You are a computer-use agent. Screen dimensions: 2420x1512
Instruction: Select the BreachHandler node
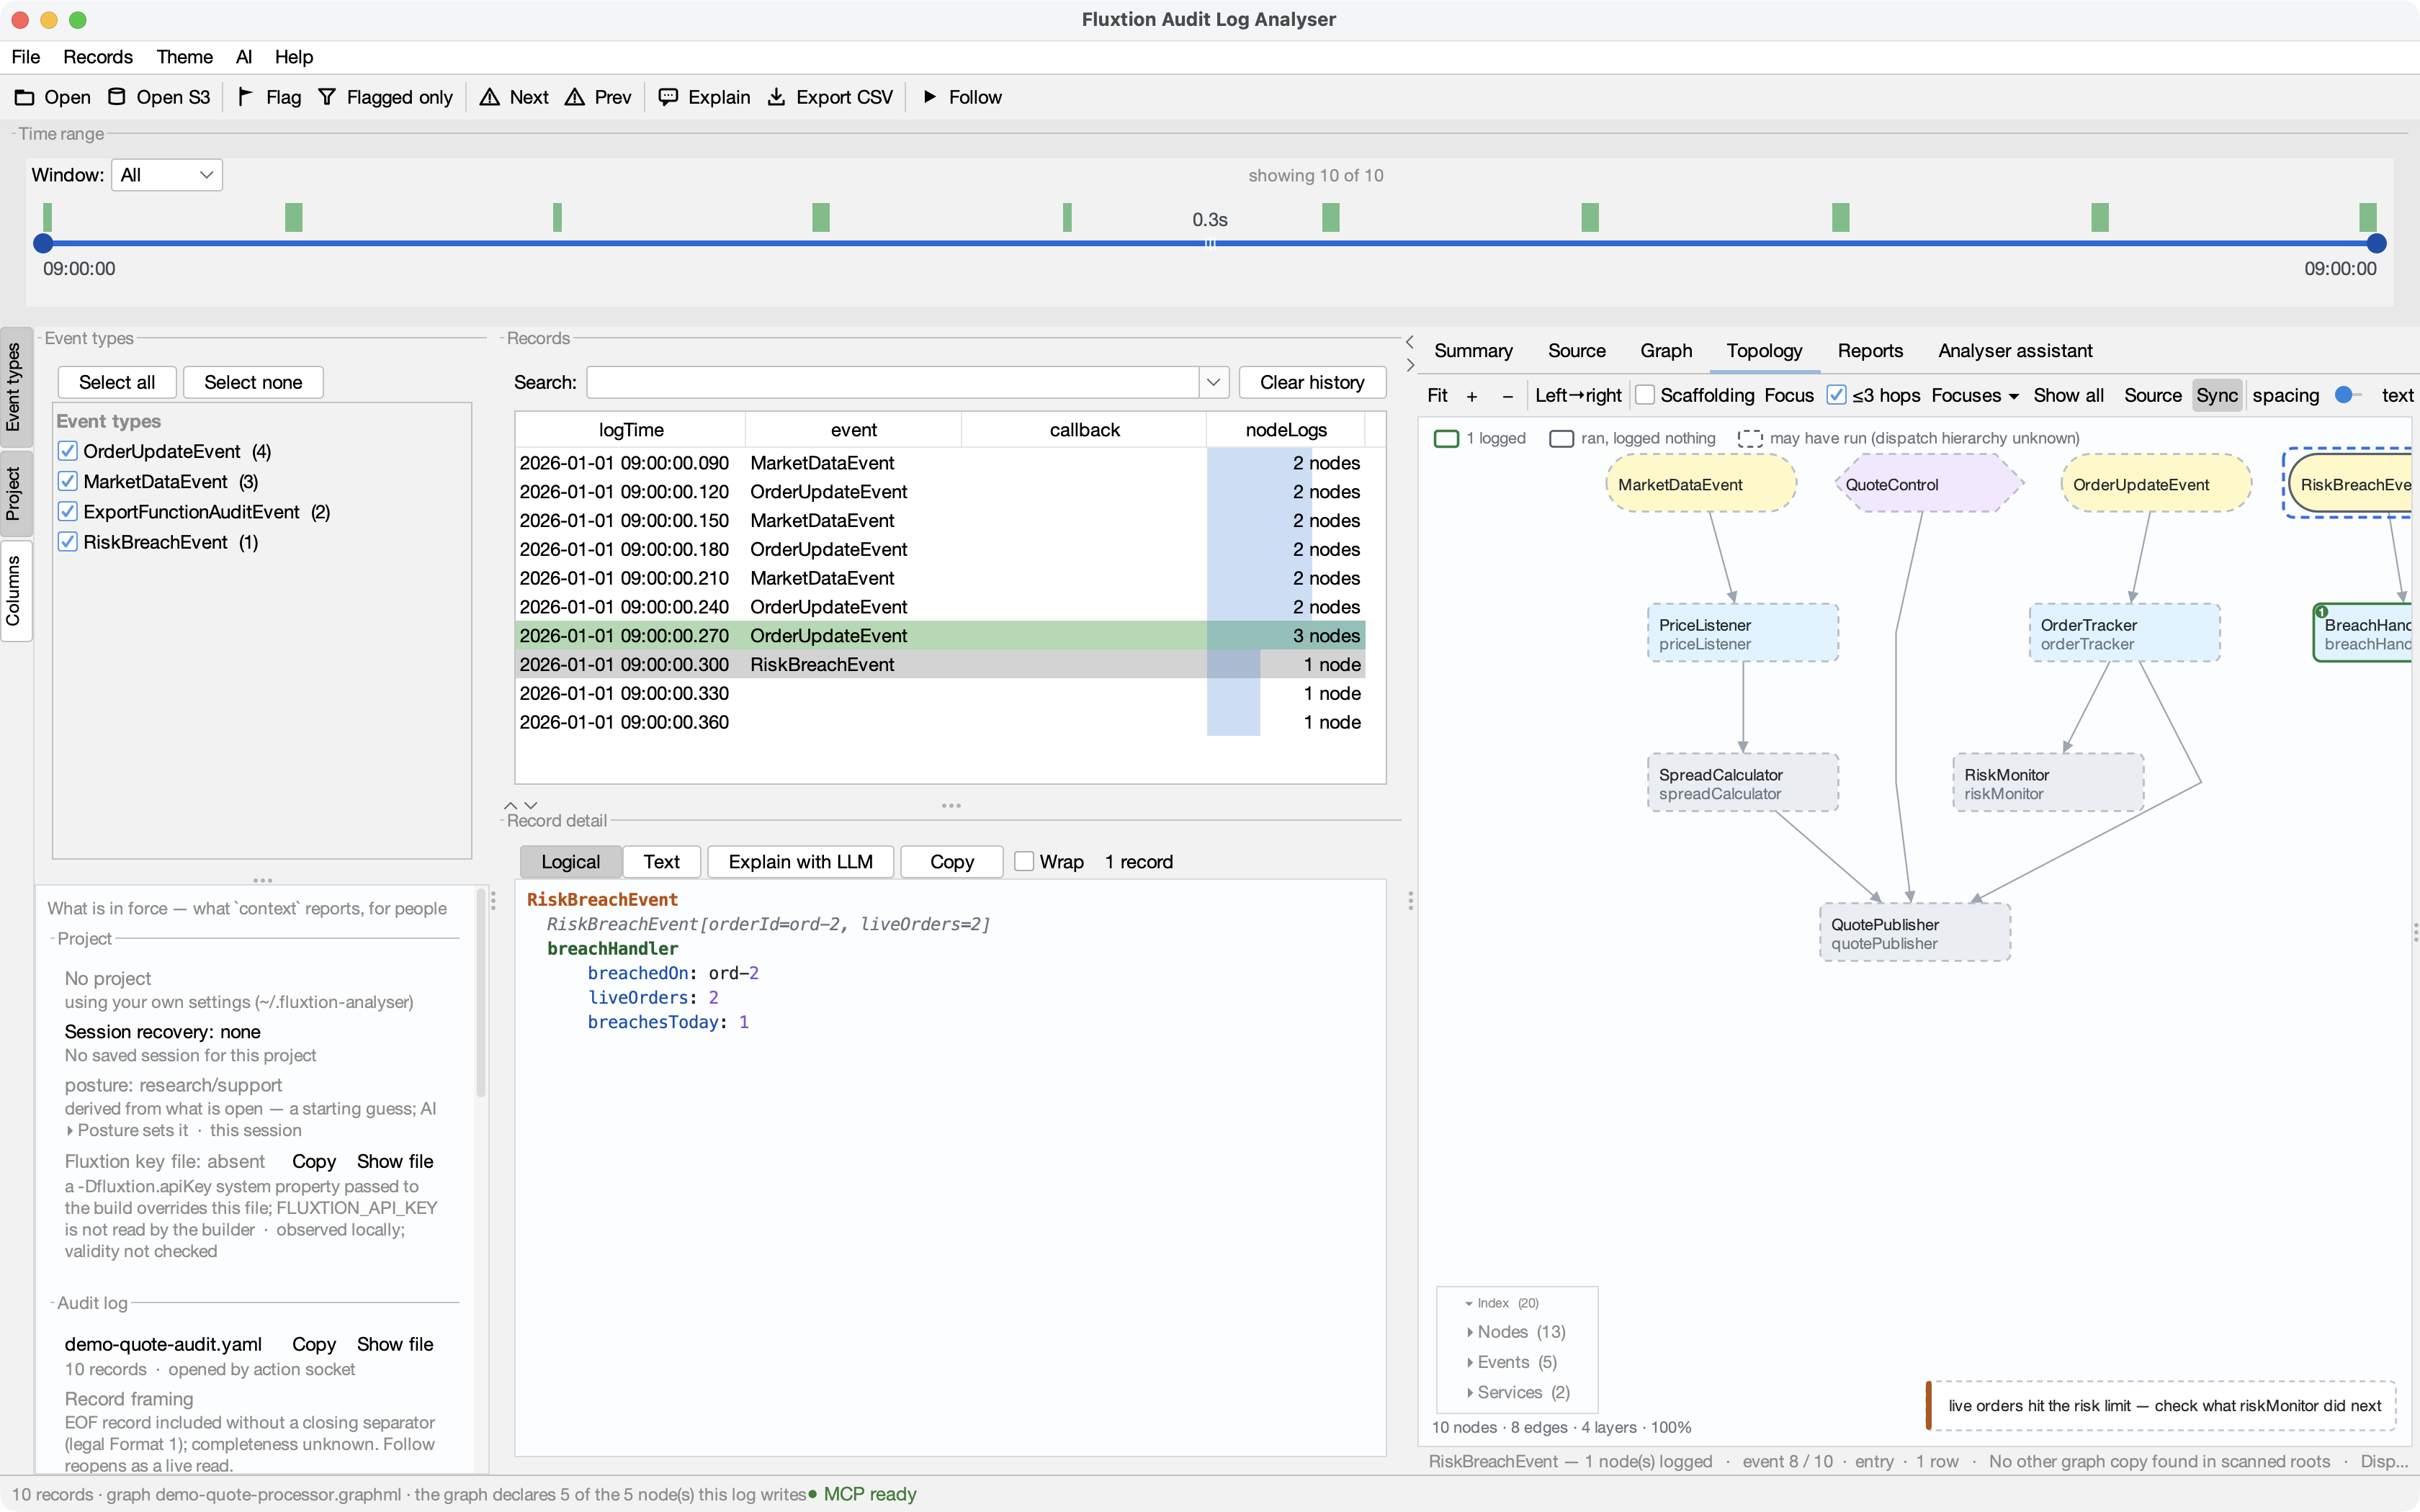coord(2363,633)
